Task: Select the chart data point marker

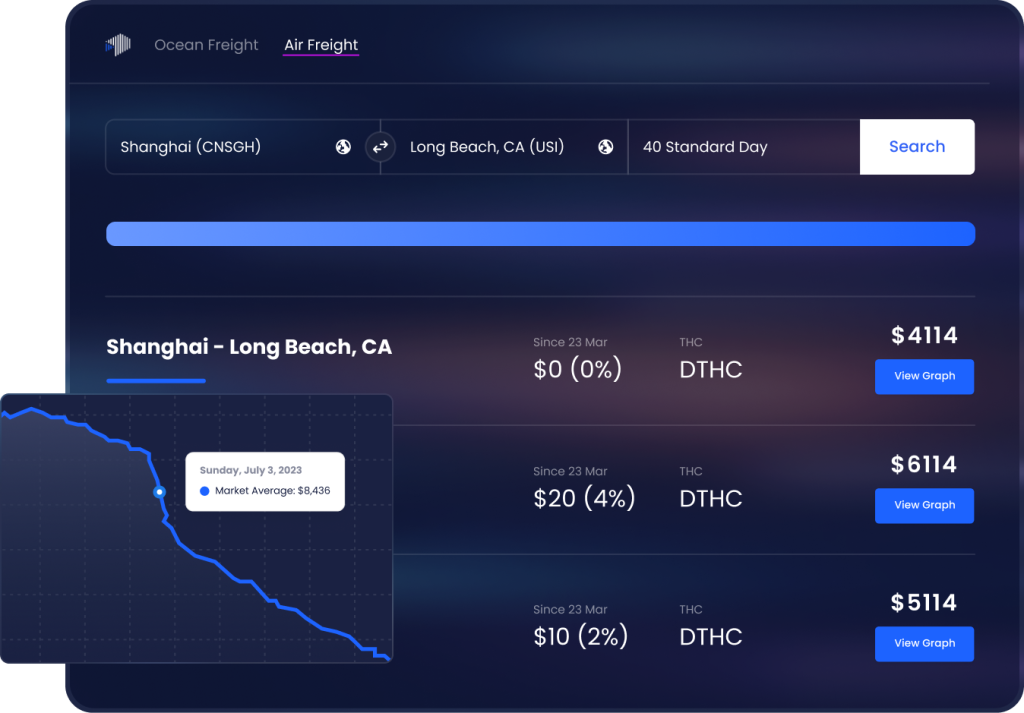Action: pyautogui.click(x=159, y=492)
